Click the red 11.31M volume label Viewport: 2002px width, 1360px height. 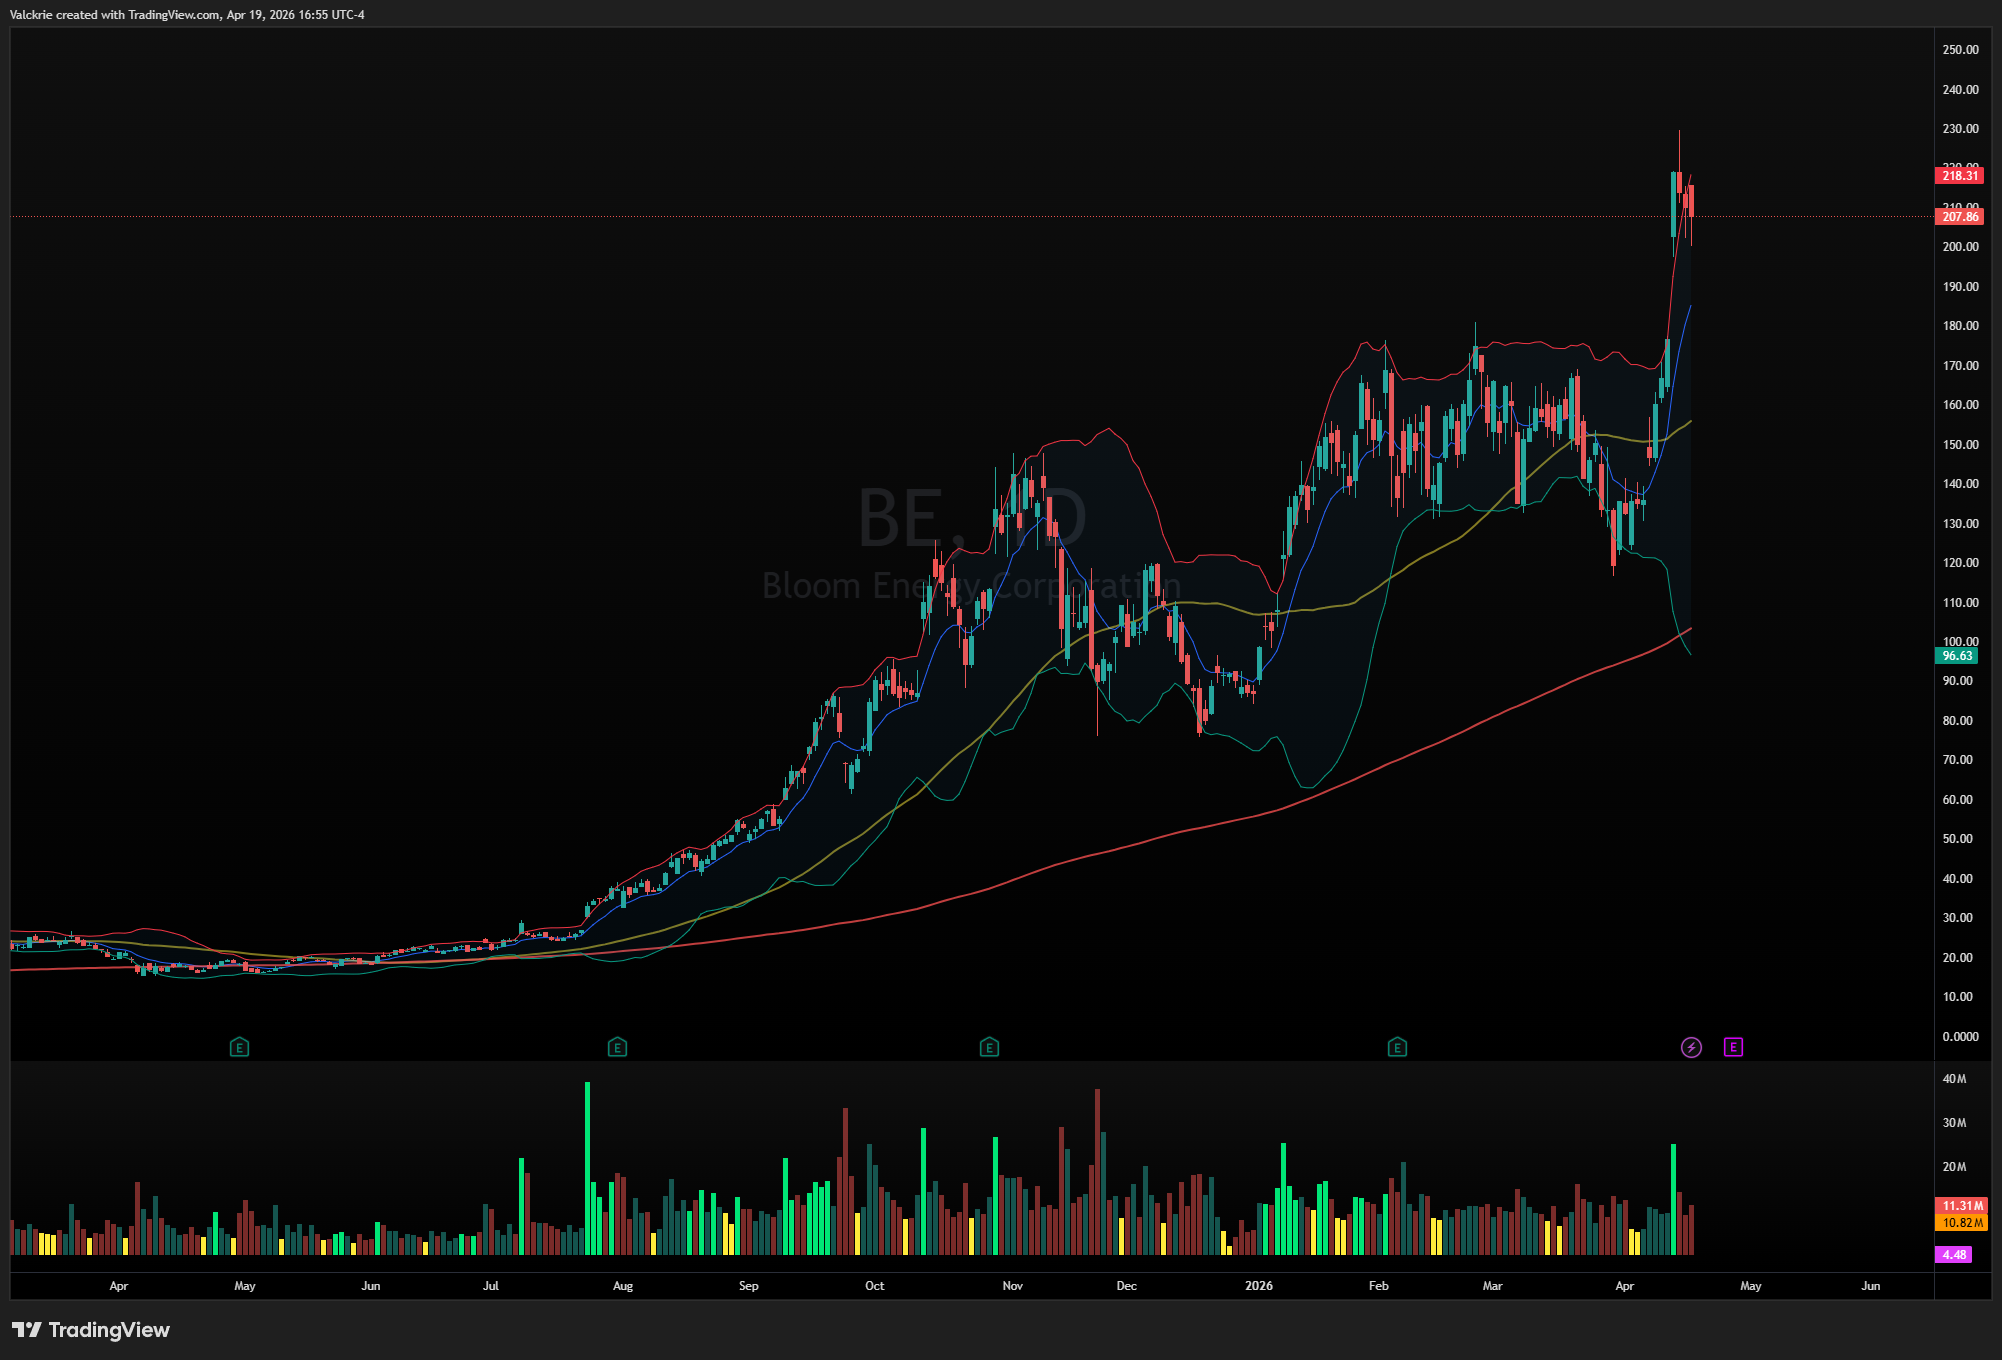(1962, 1206)
